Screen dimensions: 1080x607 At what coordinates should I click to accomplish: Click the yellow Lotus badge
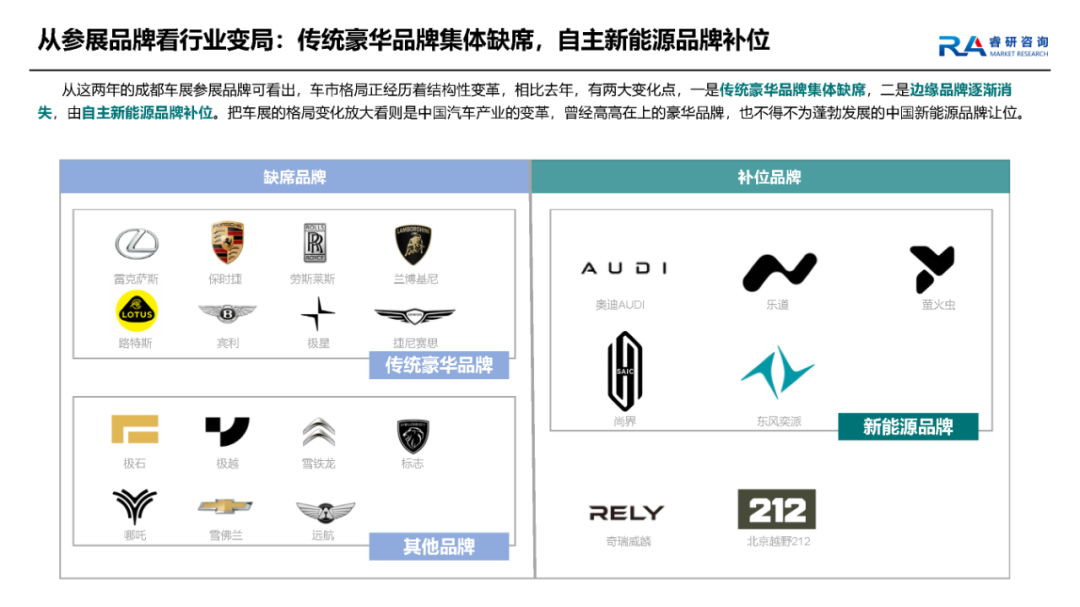pyautogui.click(x=136, y=311)
